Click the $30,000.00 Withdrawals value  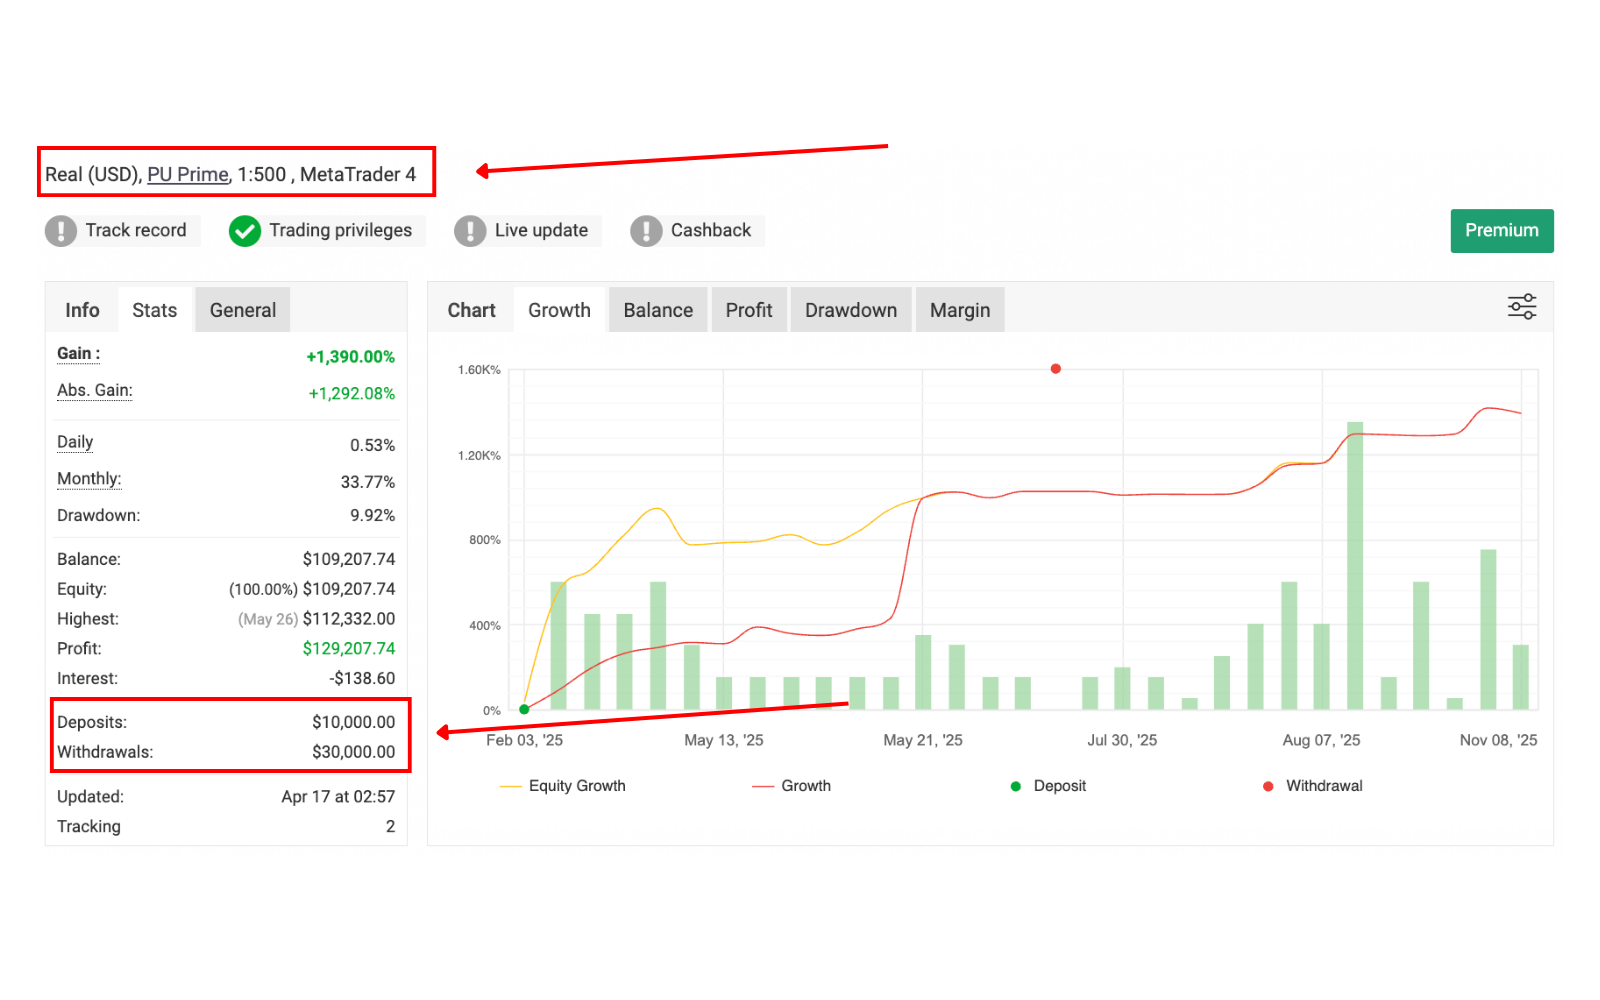point(353,753)
